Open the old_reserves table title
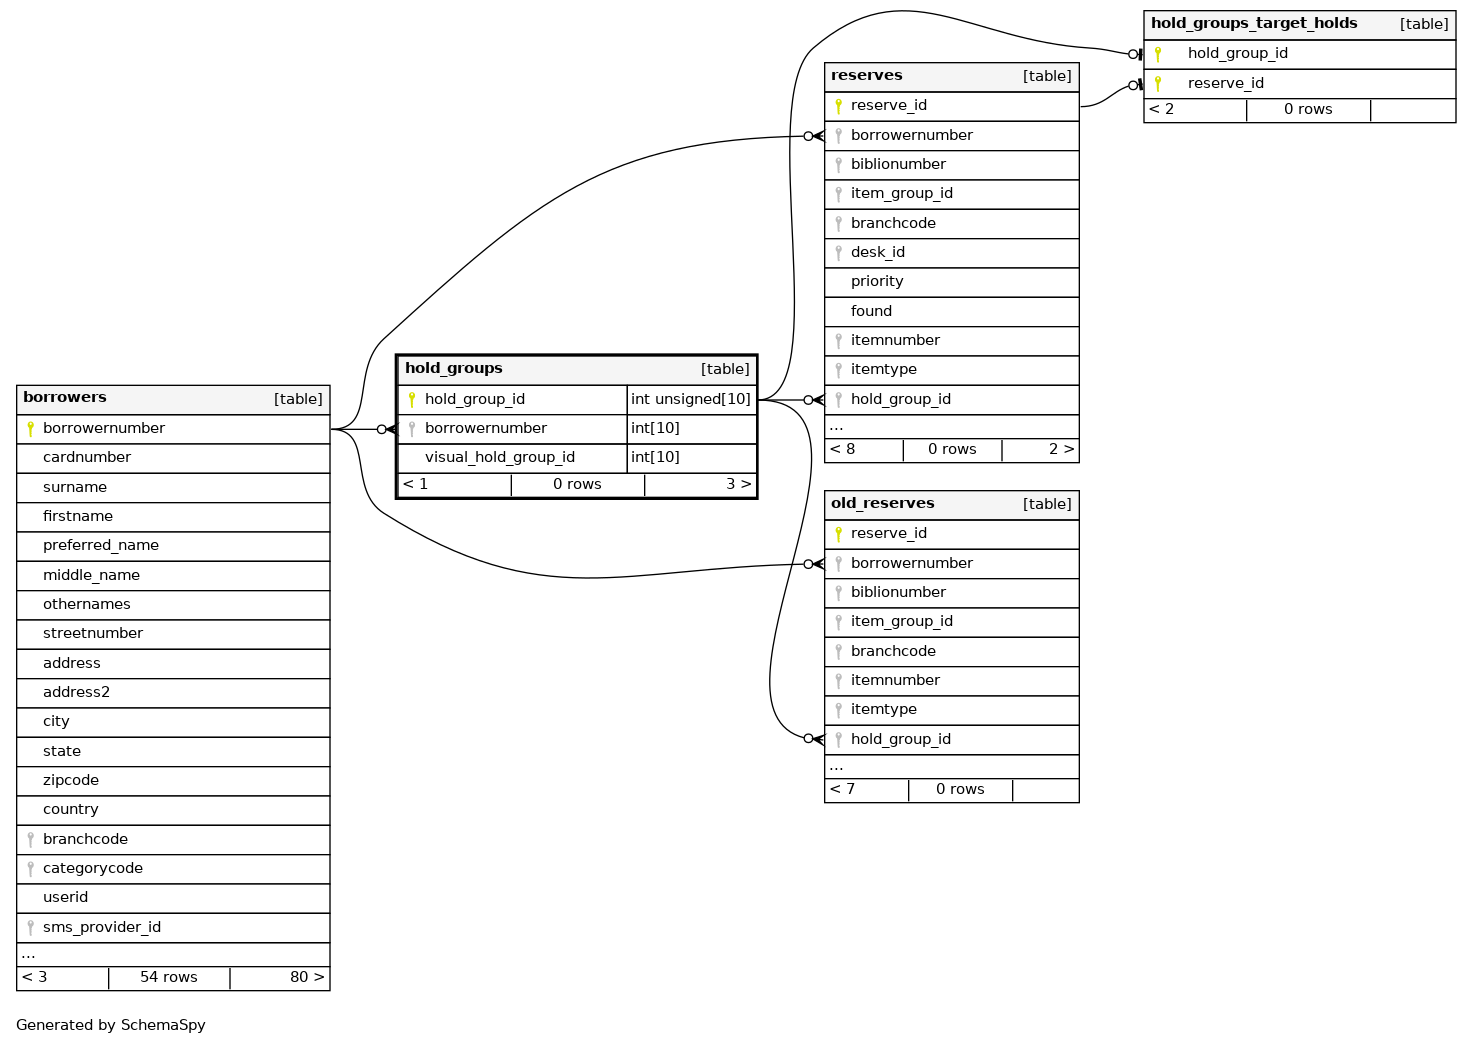Image resolution: width=1472 pixels, height=1045 pixels. point(882,504)
